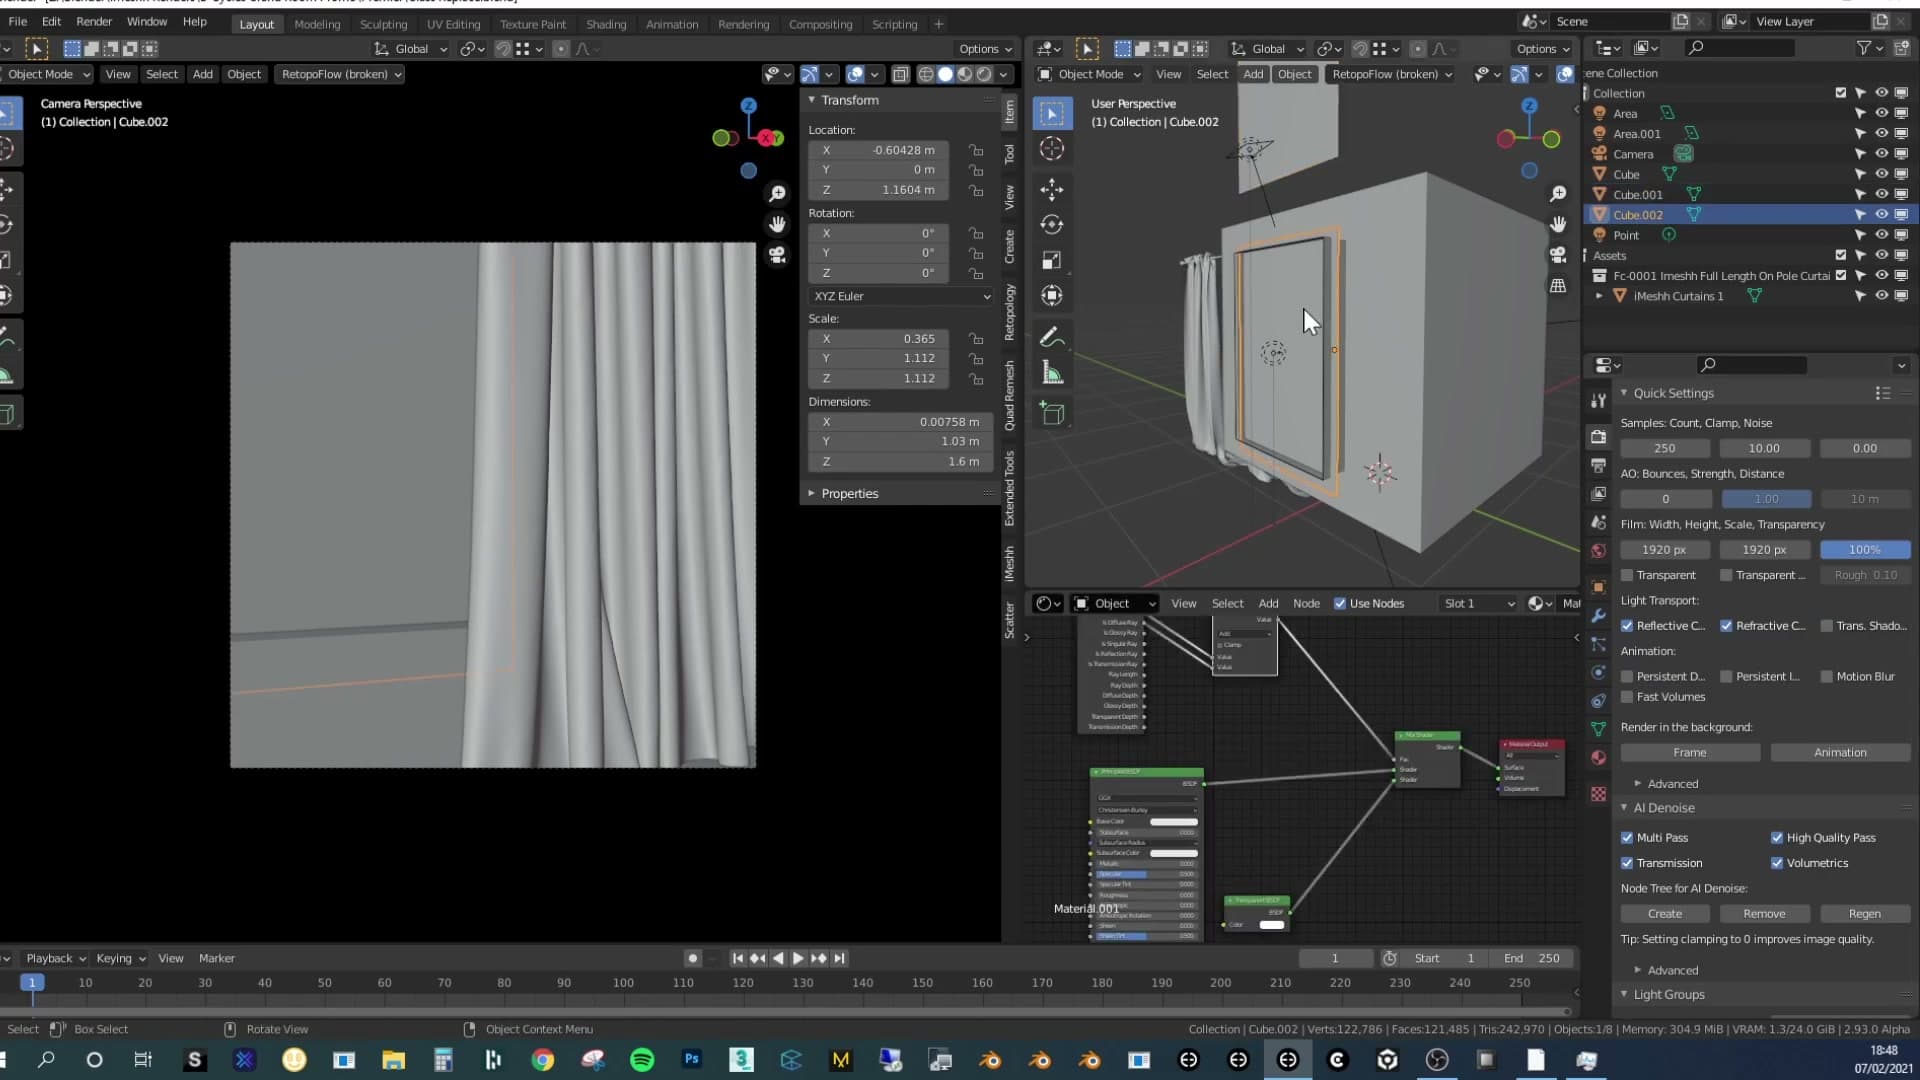This screenshot has width=1920, height=1080.
Task: Select the Cursor tool in right viewport
Action: point(1051,149)
